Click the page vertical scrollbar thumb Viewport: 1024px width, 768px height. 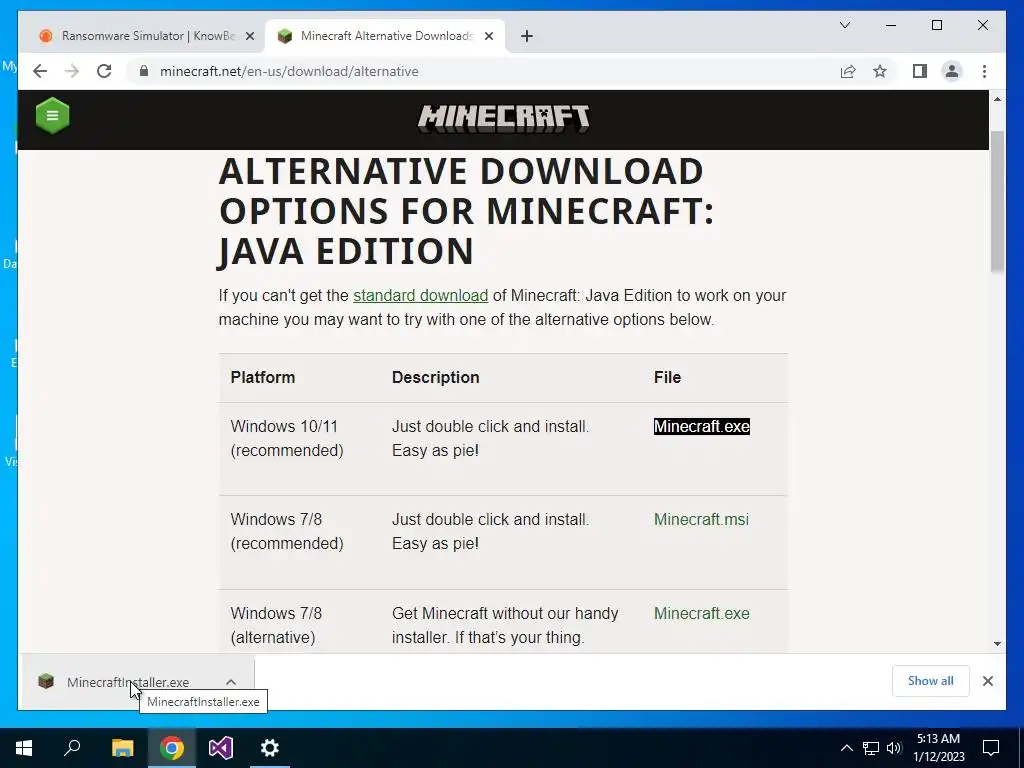pyautogui.click(x=997, y=200)
